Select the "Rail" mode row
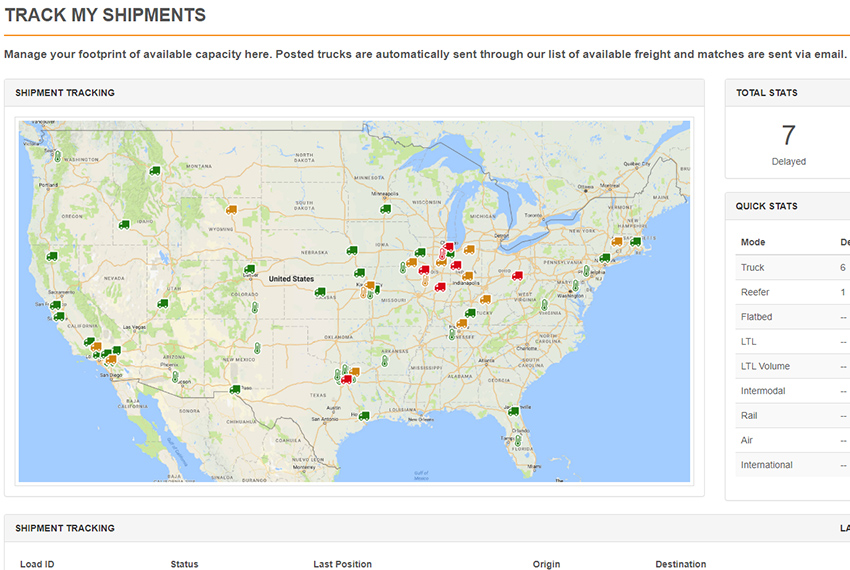The height and width of the screenshot is (570, 850). 793,415
